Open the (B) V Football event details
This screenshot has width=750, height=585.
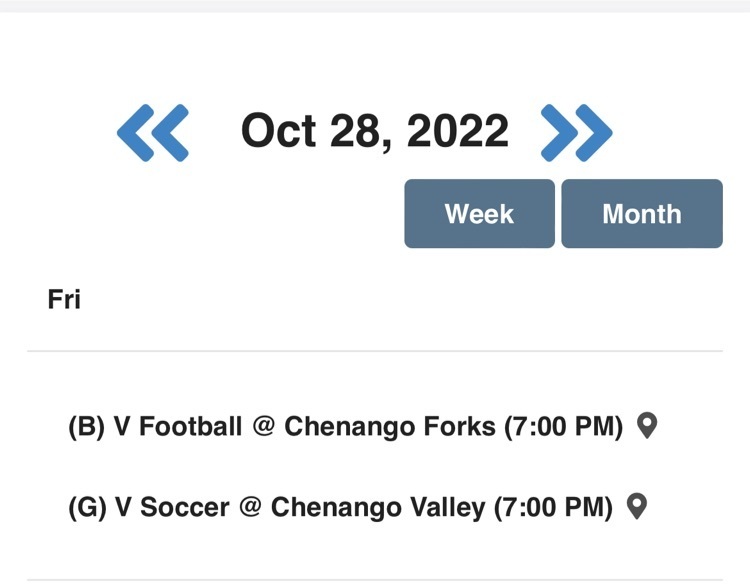pos(345,426)
